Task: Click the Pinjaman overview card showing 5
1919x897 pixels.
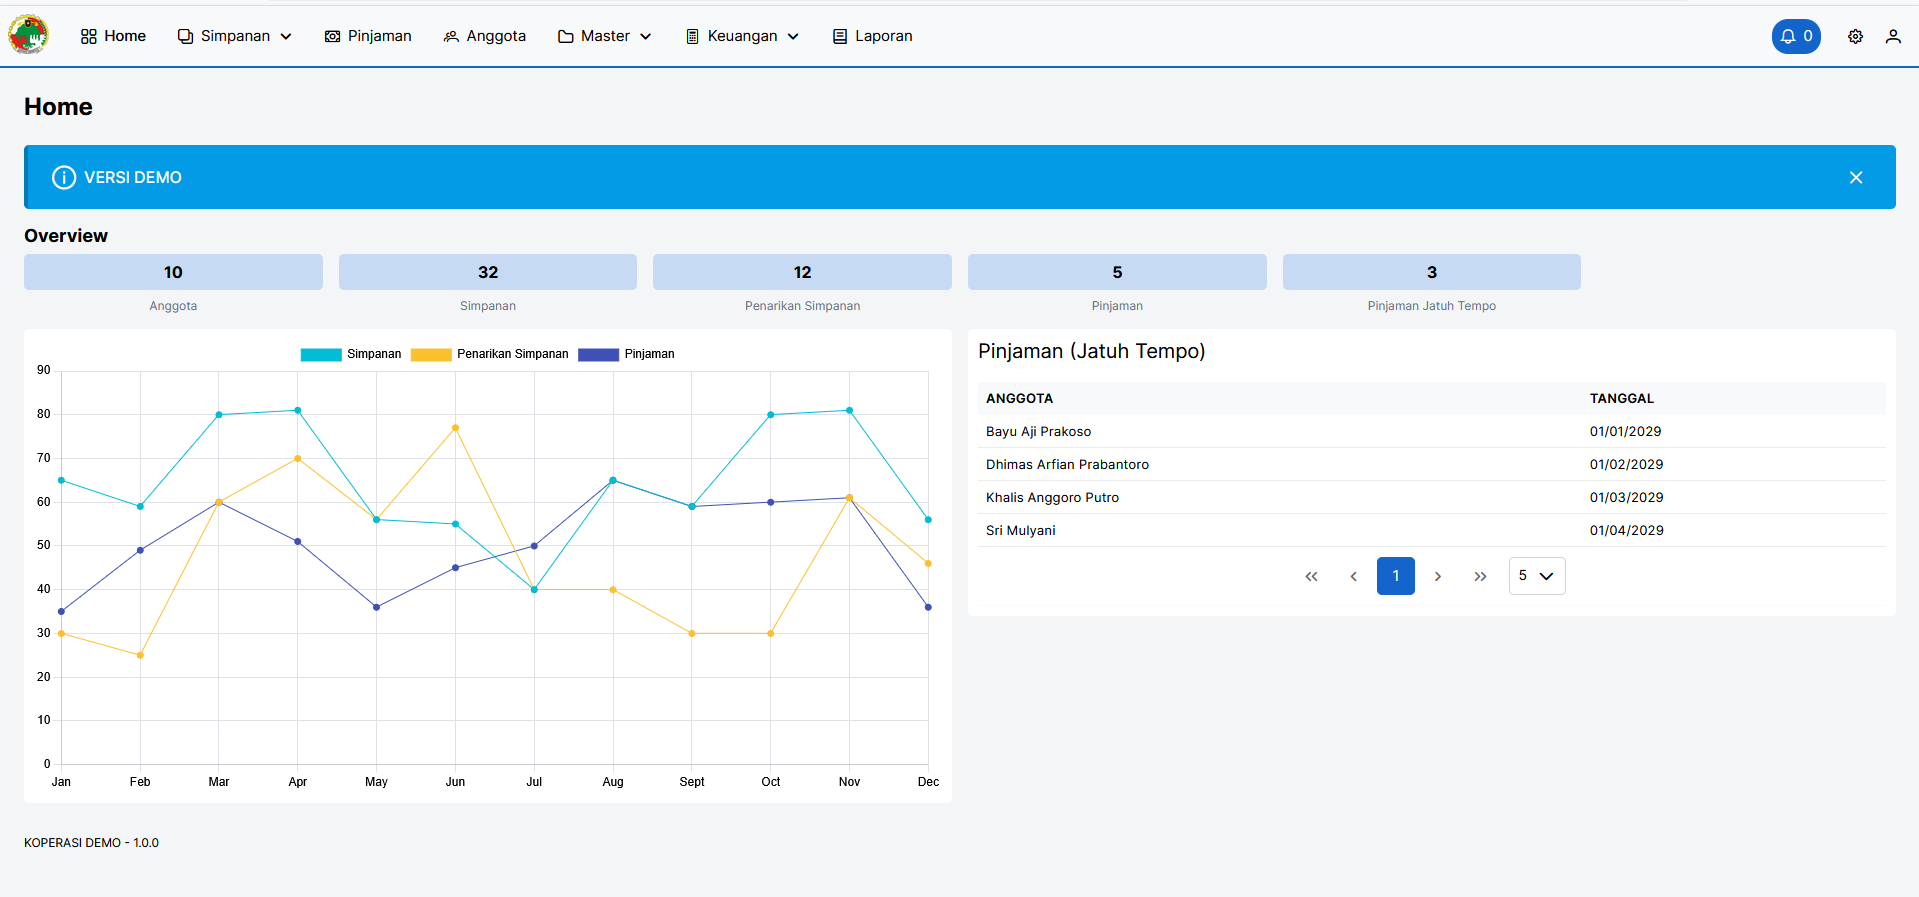Action: (x=1117, y=272)
